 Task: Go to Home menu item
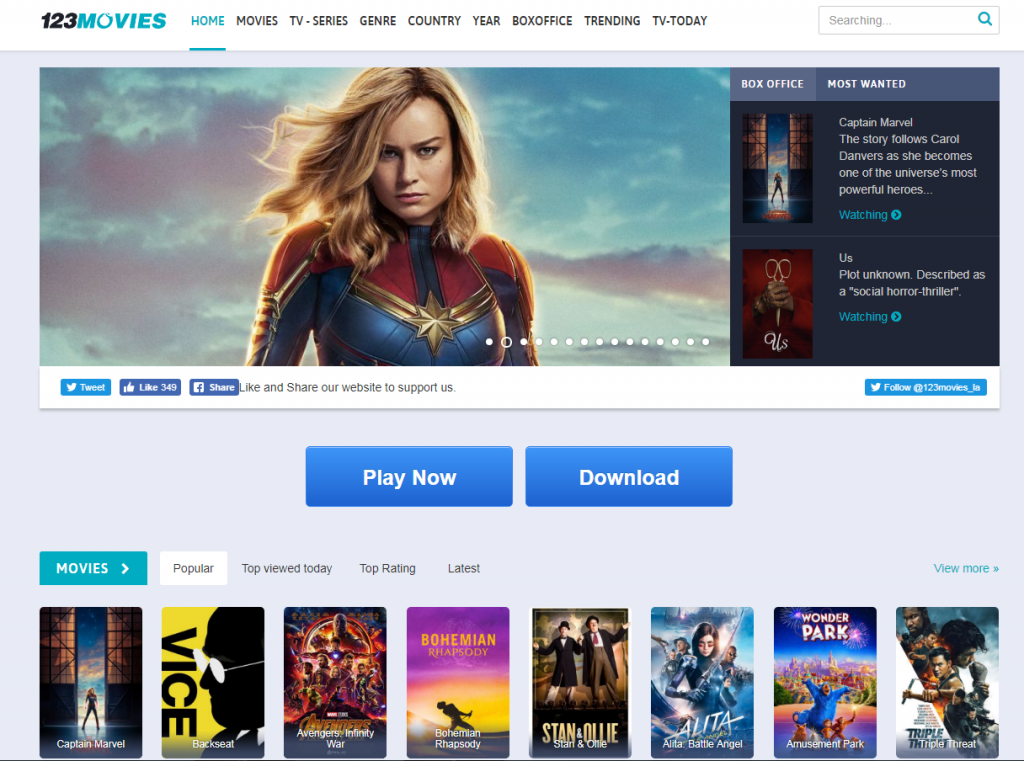(x=208, y=21)
